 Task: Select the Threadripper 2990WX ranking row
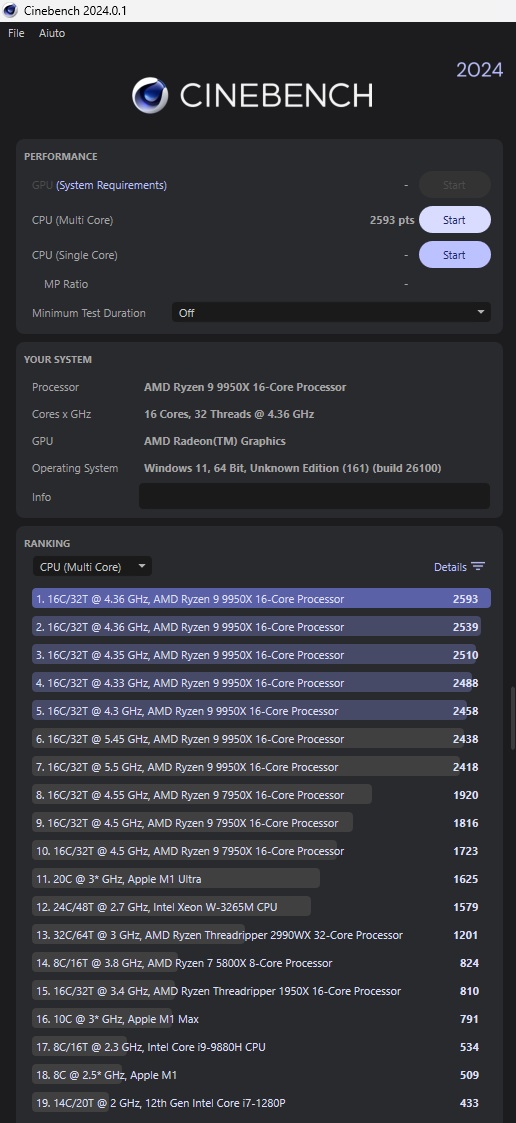click(x=262, y=935)
